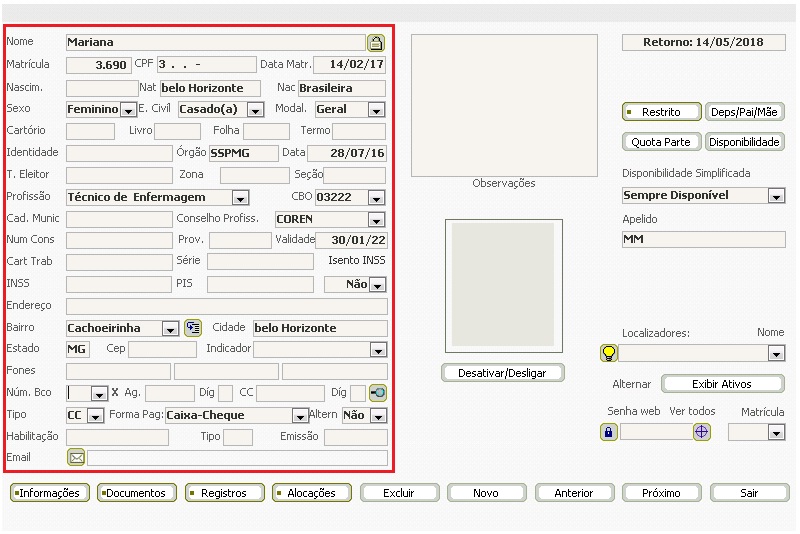
Task: Click the yellow lightbulb Localizadores icon
Action: click(x=609, y=353)
